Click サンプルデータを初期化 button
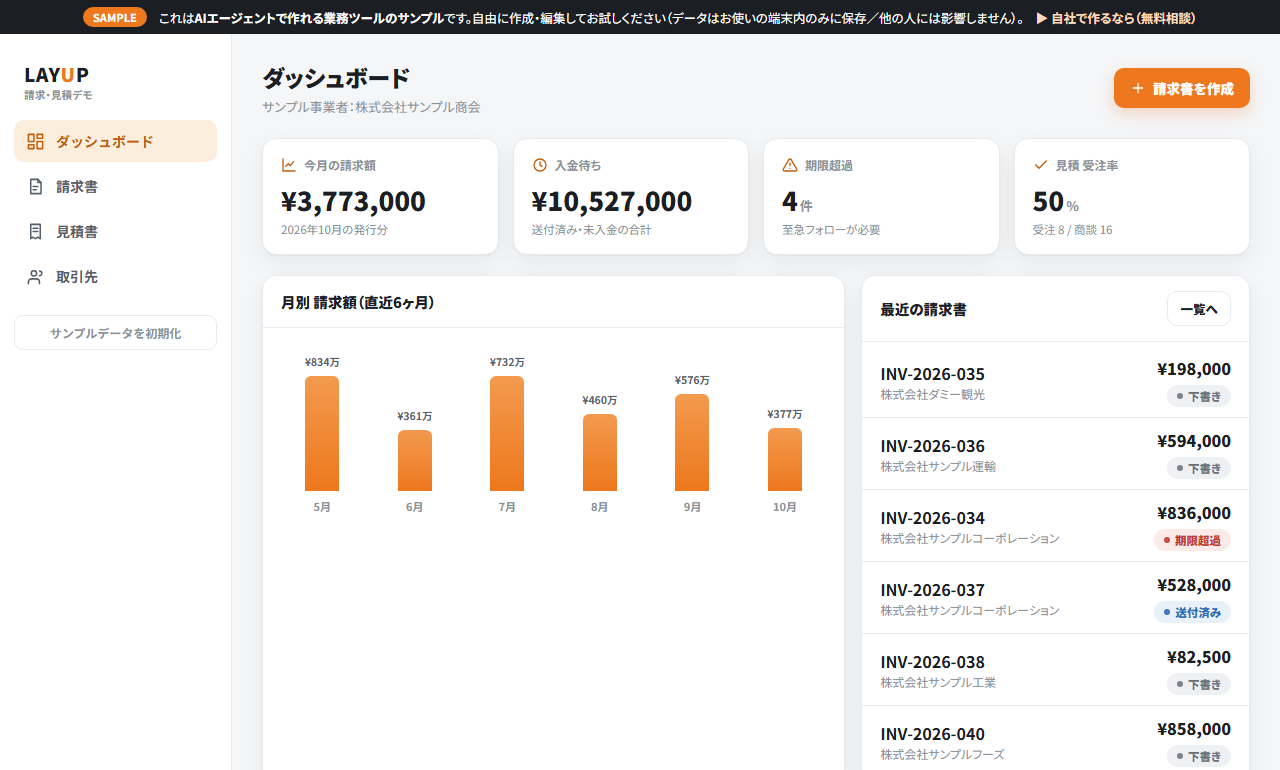 tap(115, 333)
